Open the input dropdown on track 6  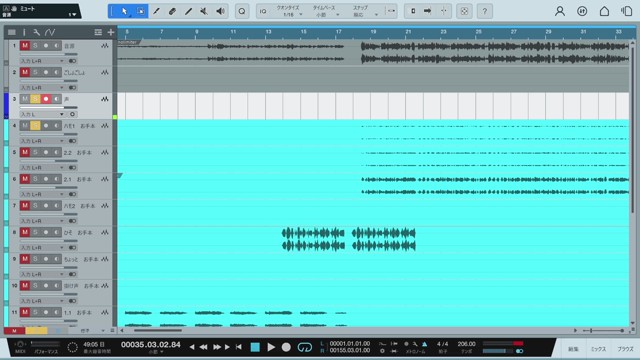click(42, 194)
